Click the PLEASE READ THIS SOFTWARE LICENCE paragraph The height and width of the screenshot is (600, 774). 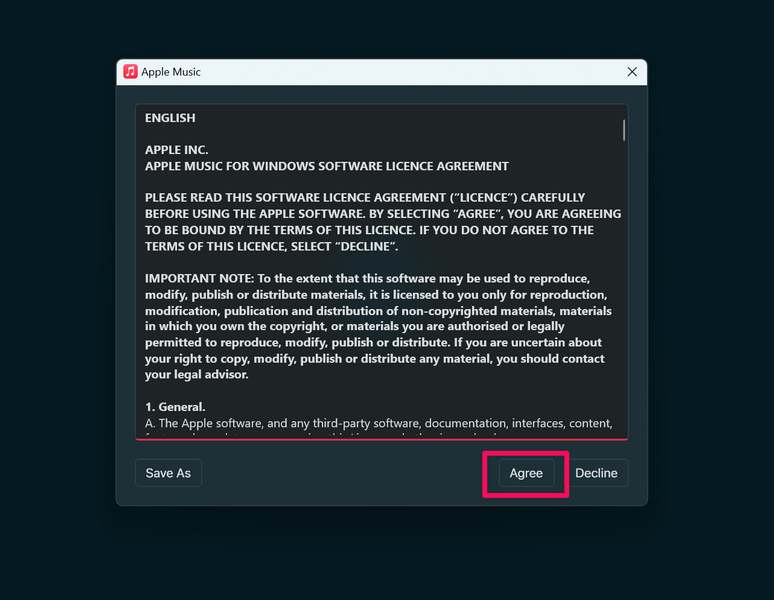[383, 222]
